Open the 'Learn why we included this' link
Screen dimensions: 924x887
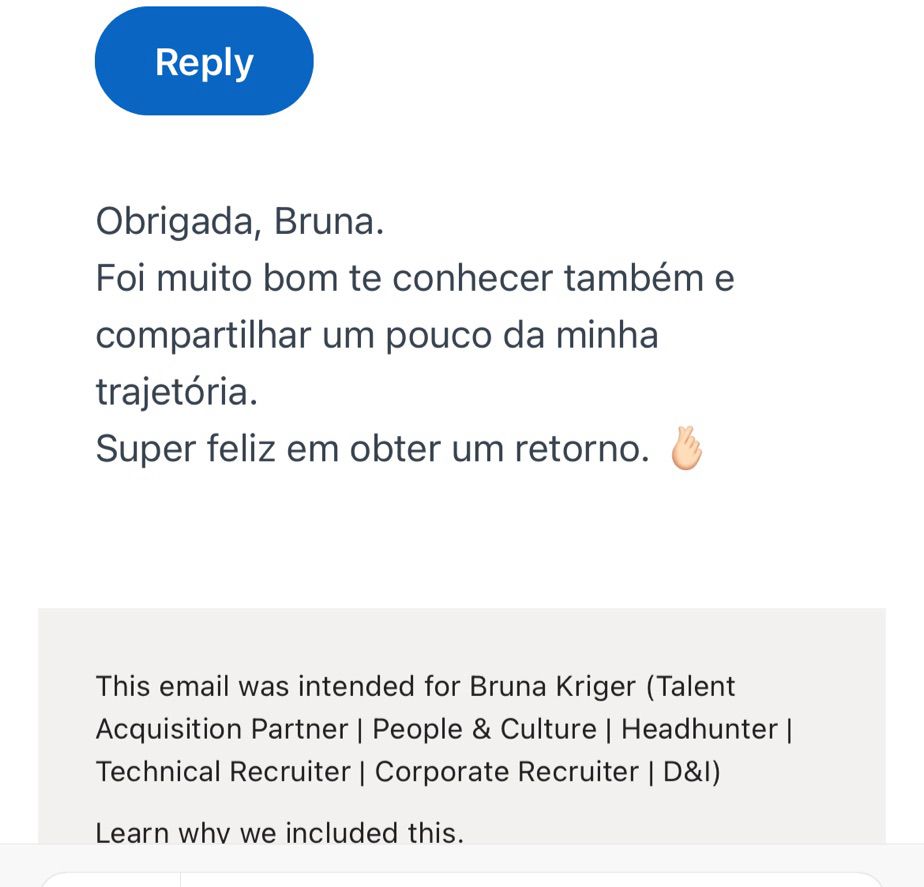pyautogui.click(x=279, y=832)
